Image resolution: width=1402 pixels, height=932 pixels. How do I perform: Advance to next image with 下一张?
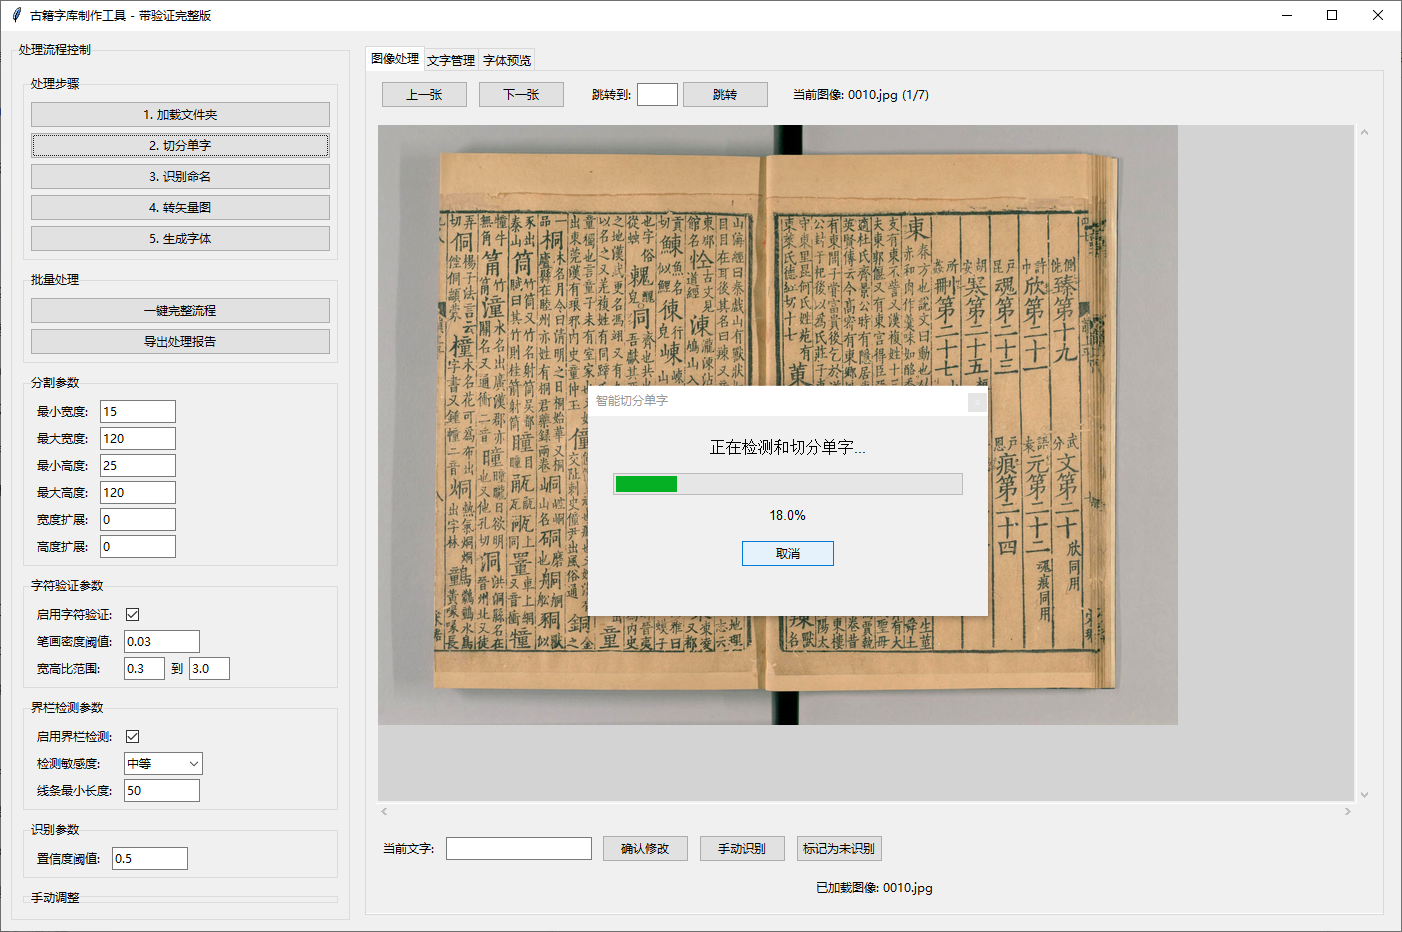521,93
